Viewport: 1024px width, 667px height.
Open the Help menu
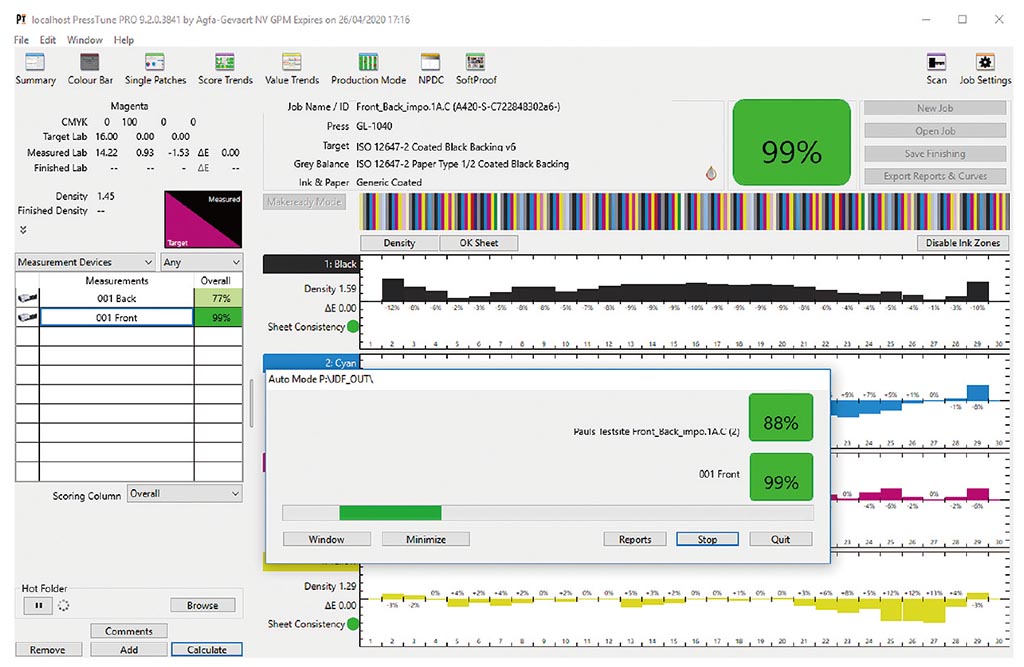point(124,40)
